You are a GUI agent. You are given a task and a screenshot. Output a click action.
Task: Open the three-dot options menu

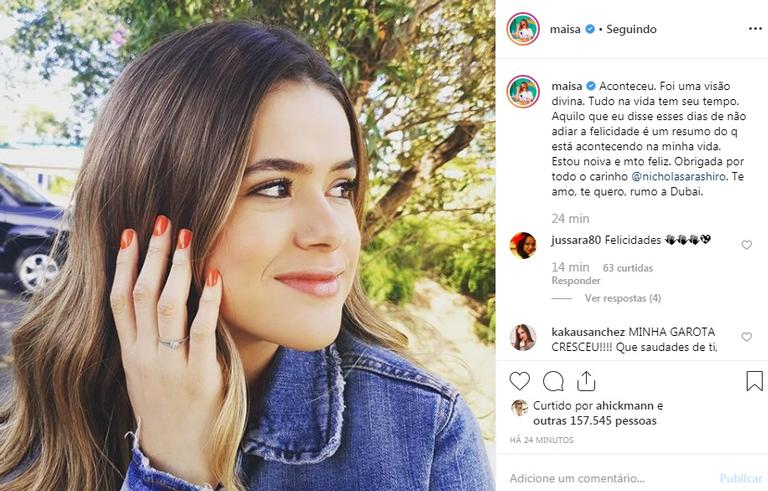(755, 29)
